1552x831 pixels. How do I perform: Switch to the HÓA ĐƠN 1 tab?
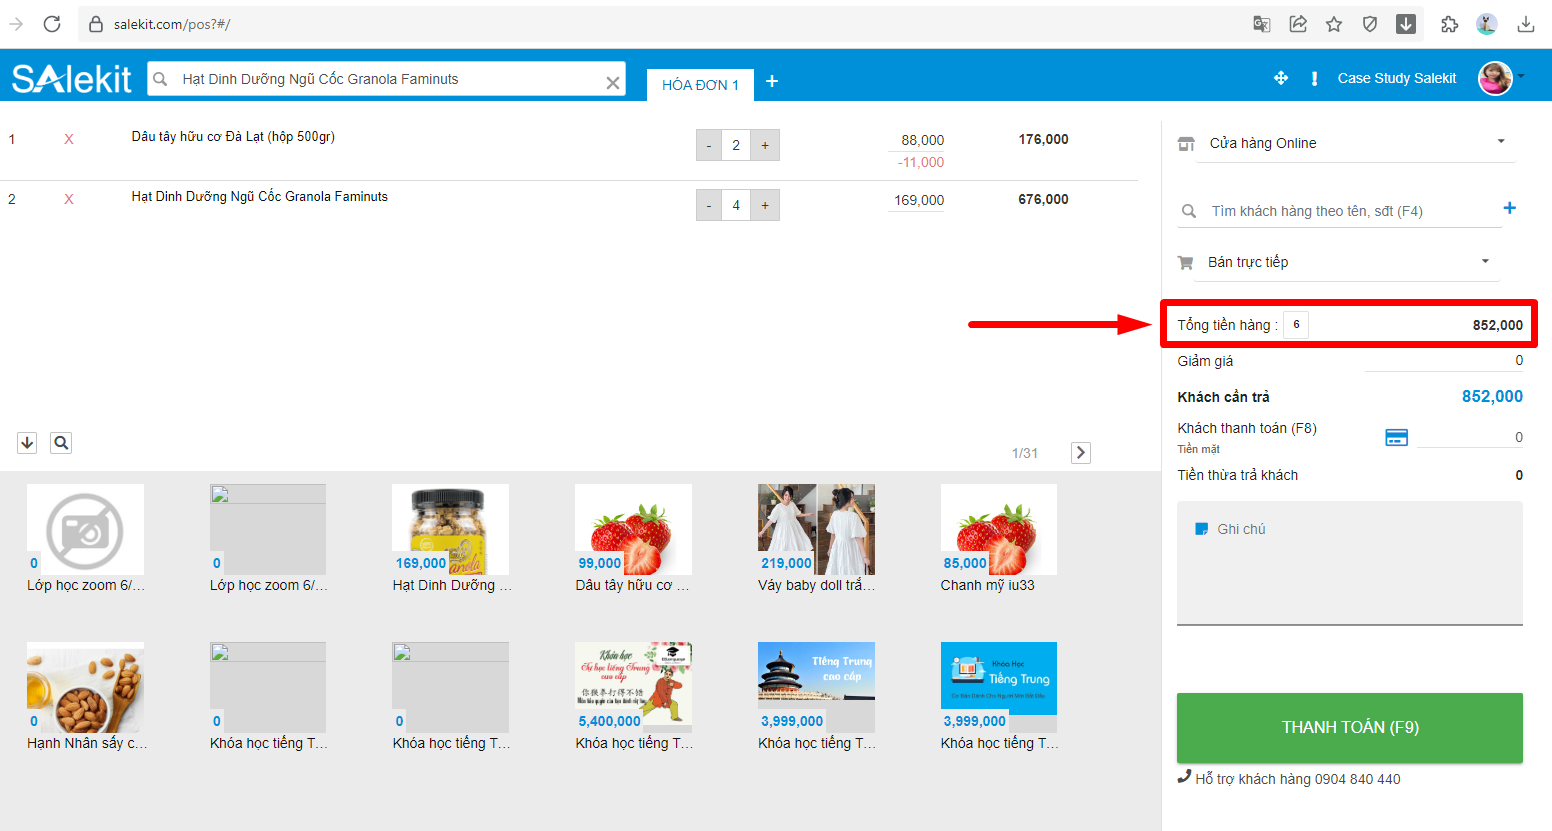point(700,85)
